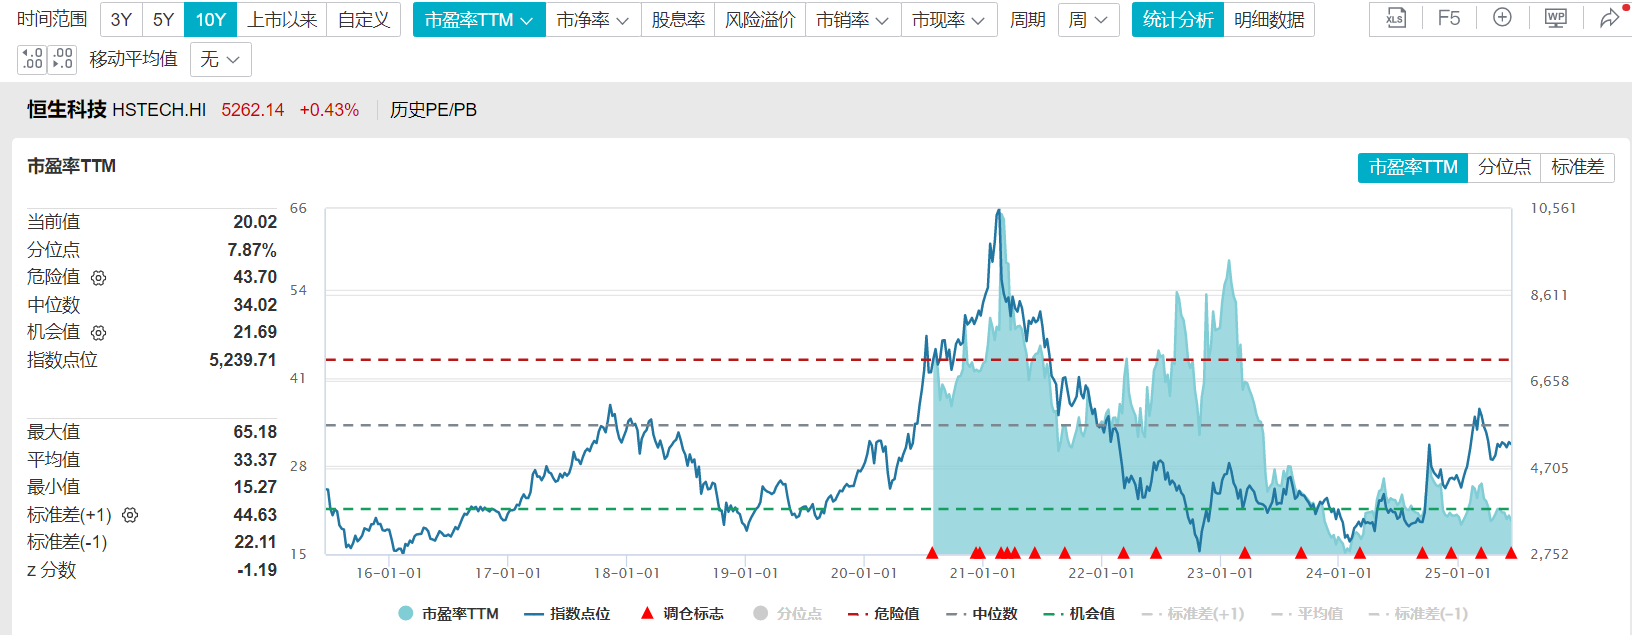Toggle 市盈率TTM series in legend
The height and width of the screenshot is (635, 1632).
click(448, 614)
